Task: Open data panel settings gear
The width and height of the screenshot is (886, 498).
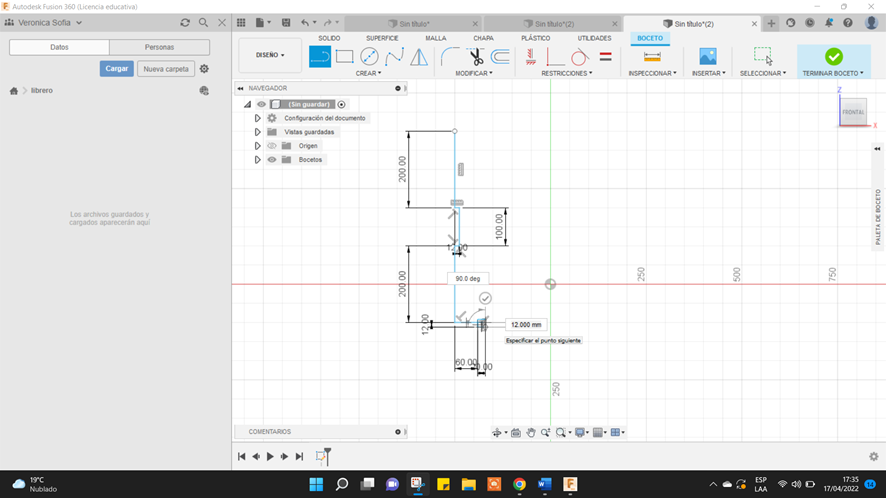Action: click(x=204, y=69)
